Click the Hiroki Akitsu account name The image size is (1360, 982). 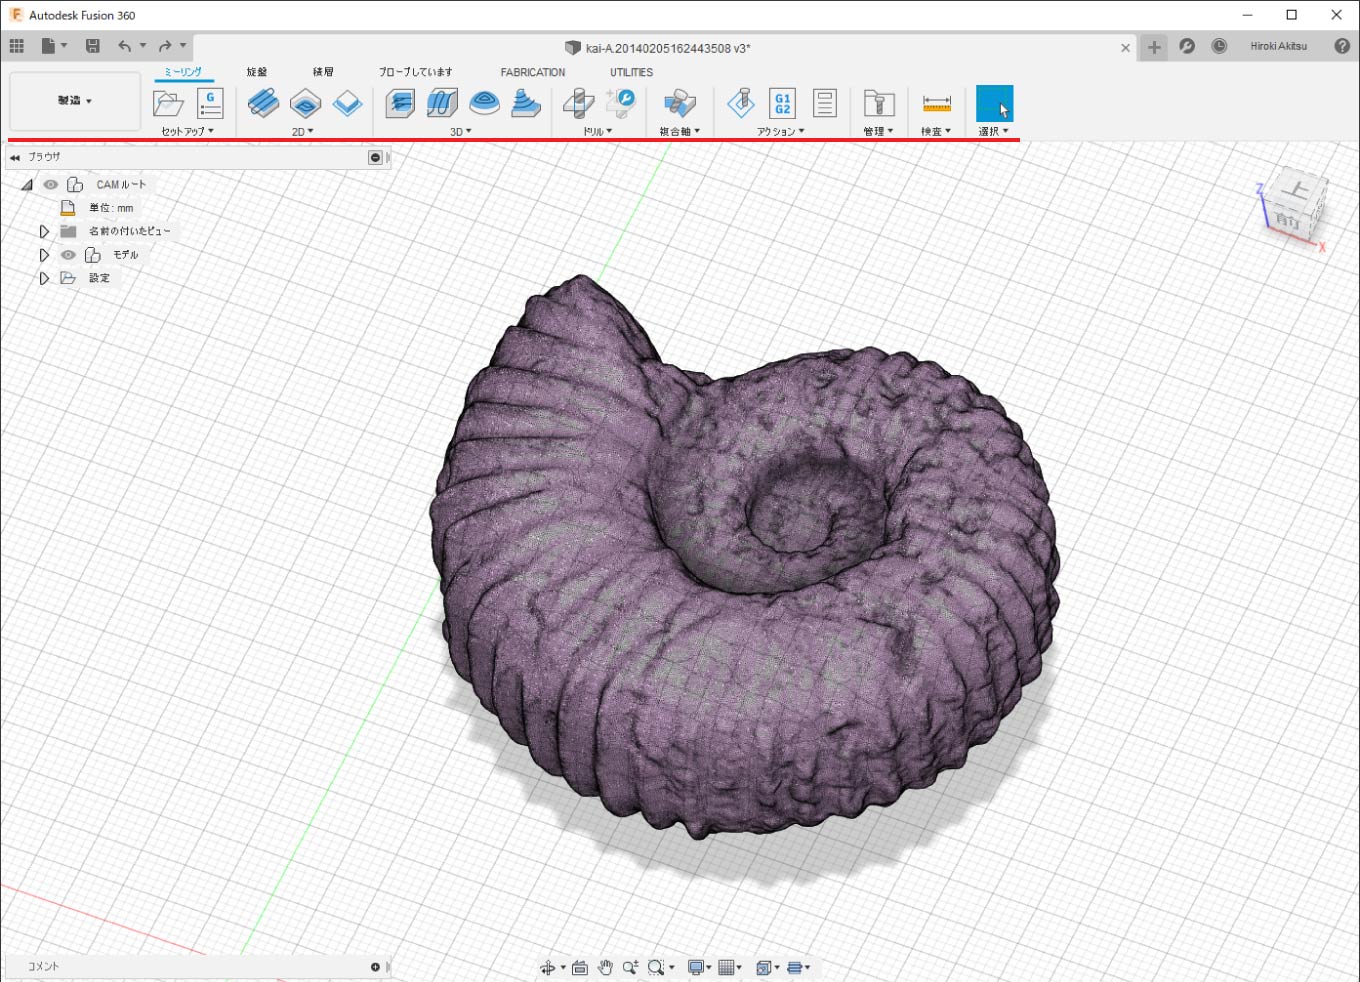(1278, 46)
